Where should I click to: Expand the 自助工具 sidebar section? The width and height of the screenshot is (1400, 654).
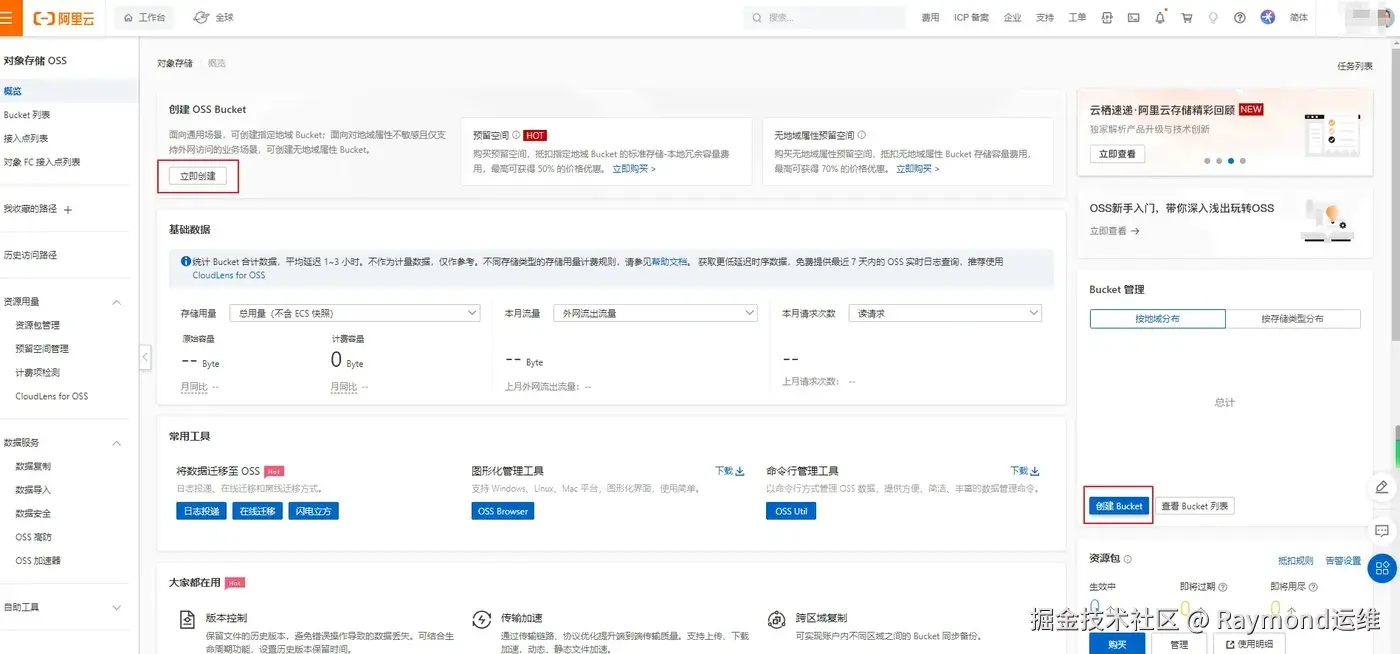pyautogui.click(x=116, y=607)
